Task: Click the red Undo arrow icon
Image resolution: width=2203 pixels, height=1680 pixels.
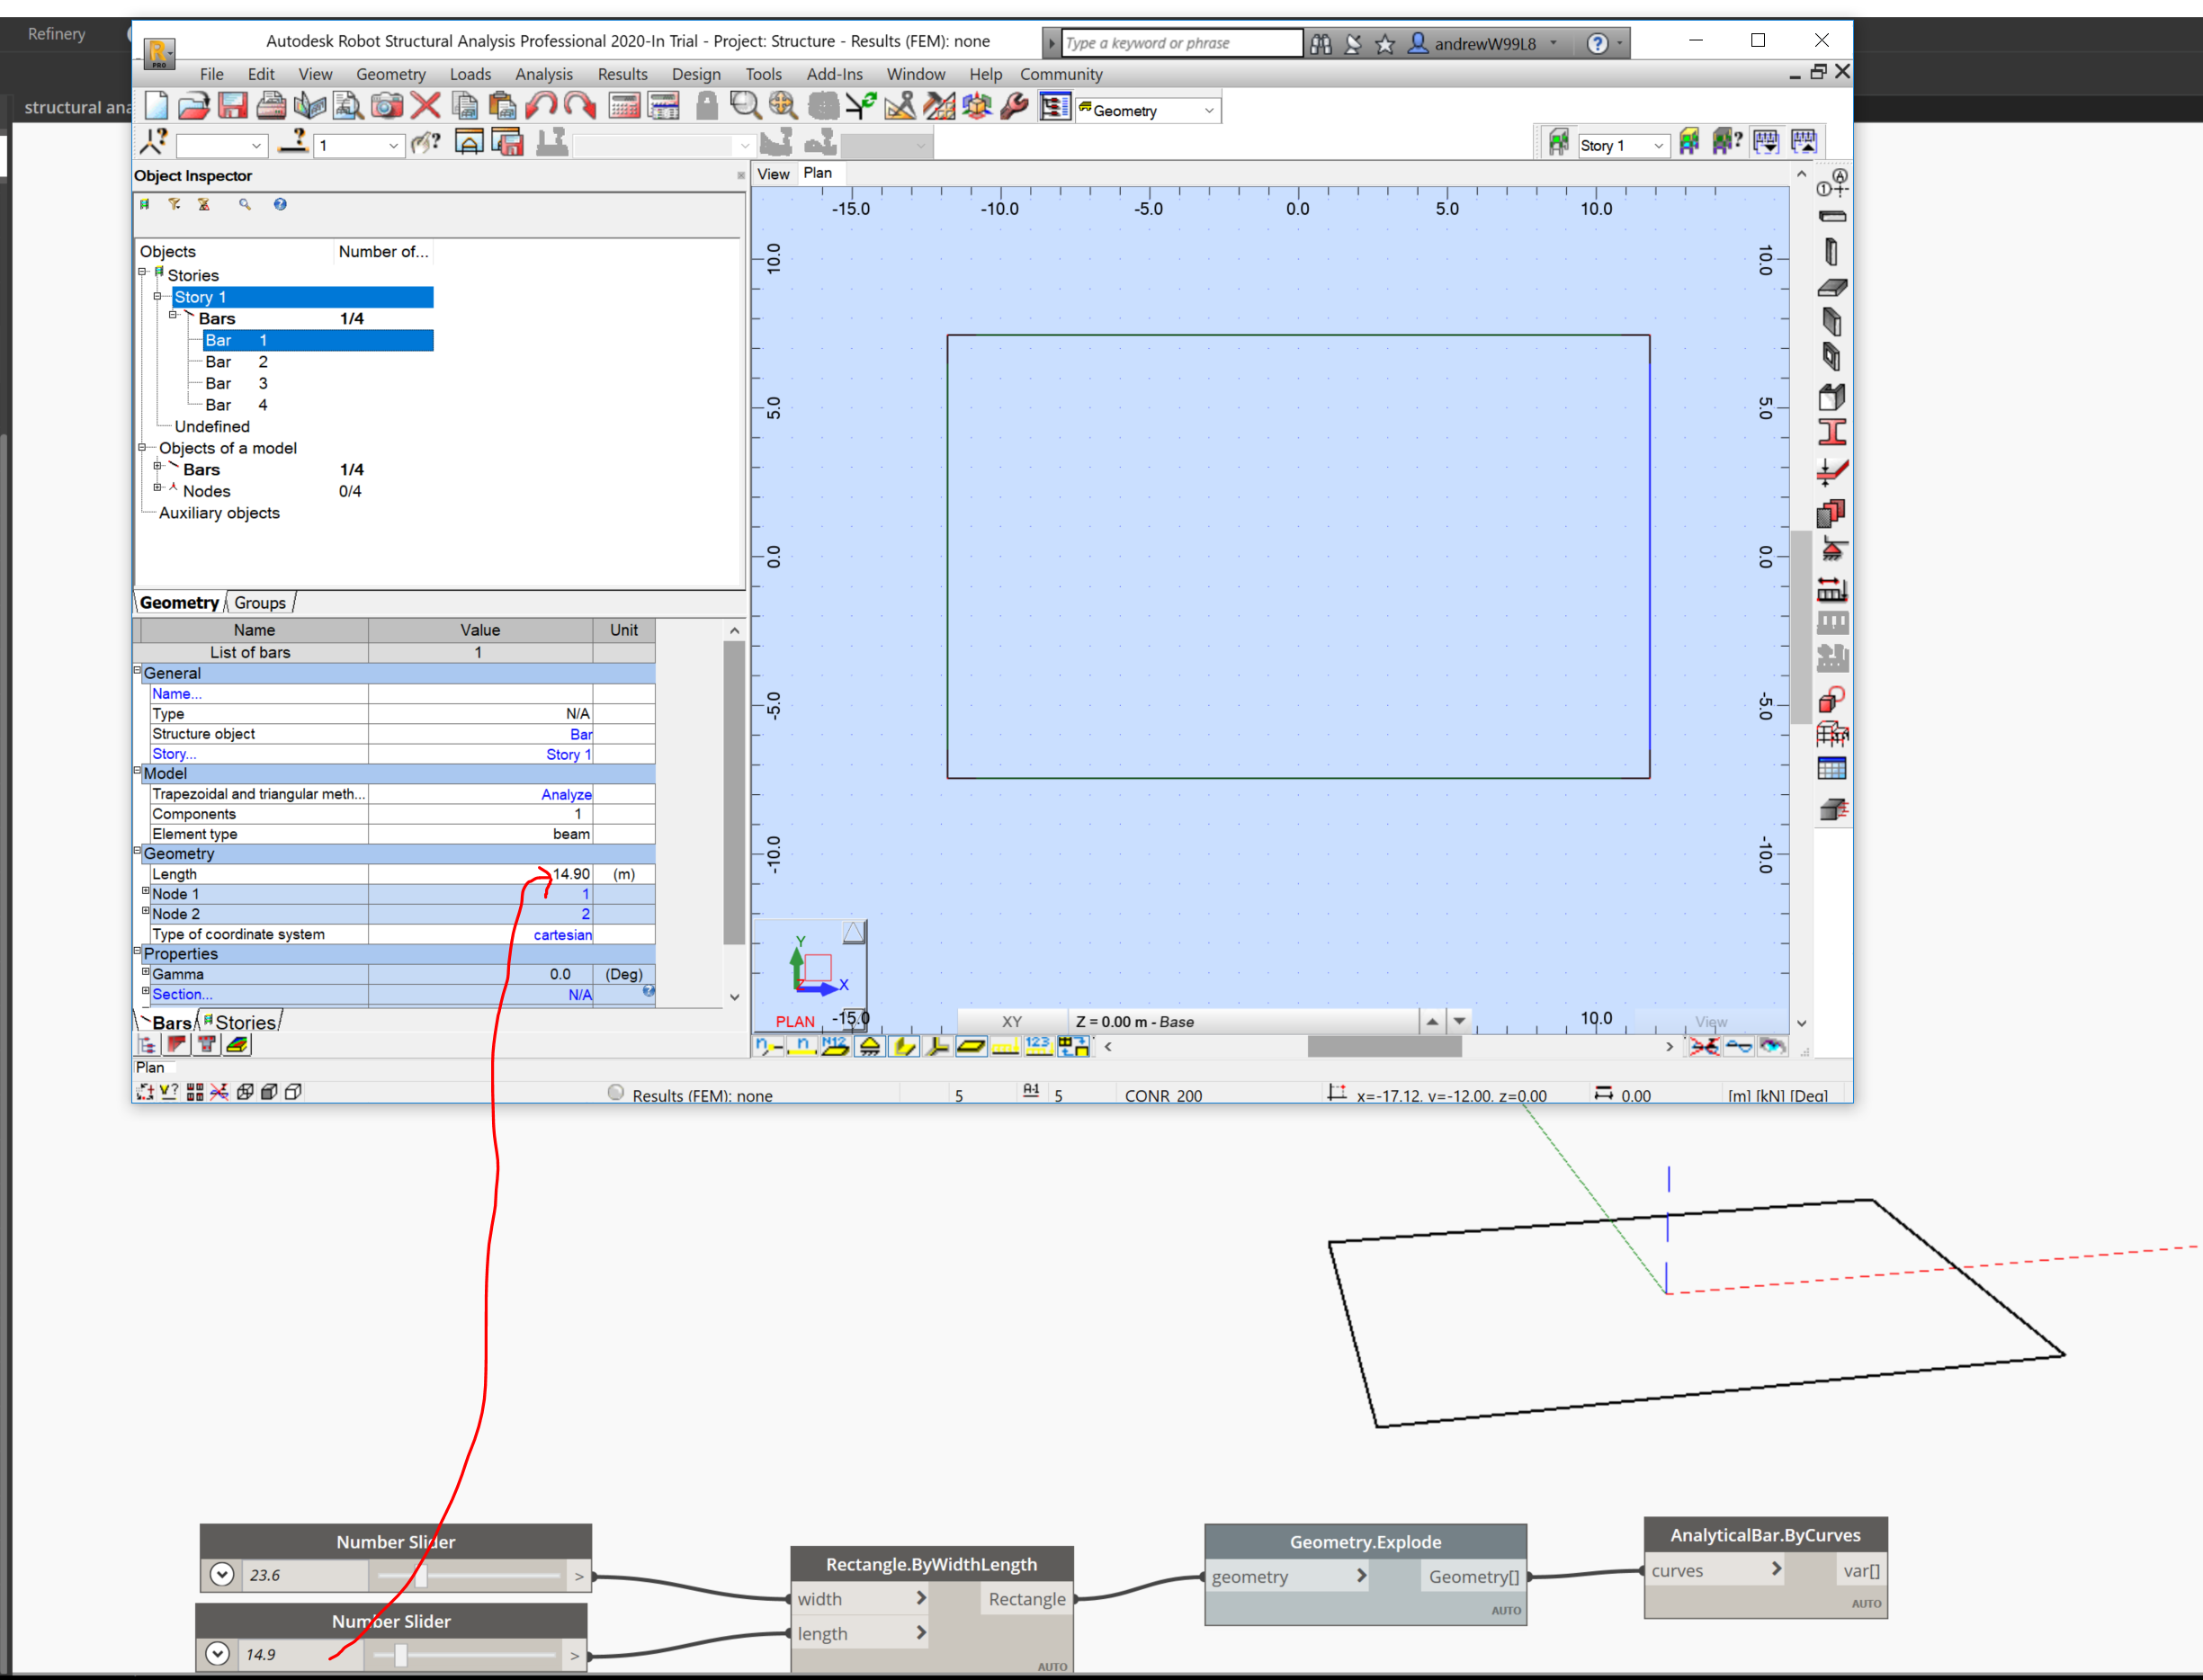Action: (541, 106)
